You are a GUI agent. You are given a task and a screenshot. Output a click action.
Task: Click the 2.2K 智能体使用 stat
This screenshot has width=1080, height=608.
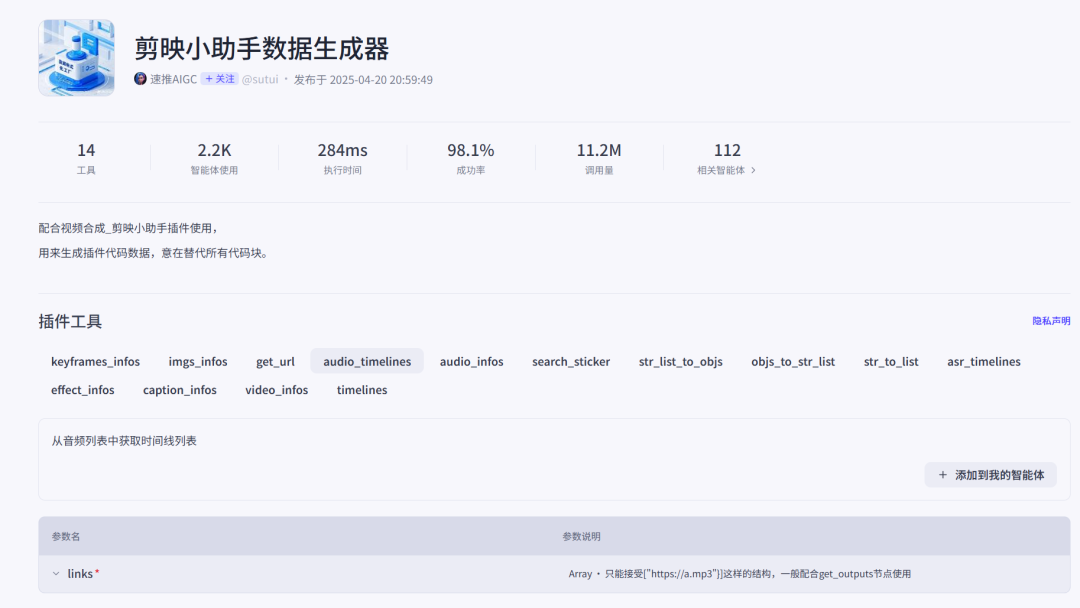pos(214,158)
